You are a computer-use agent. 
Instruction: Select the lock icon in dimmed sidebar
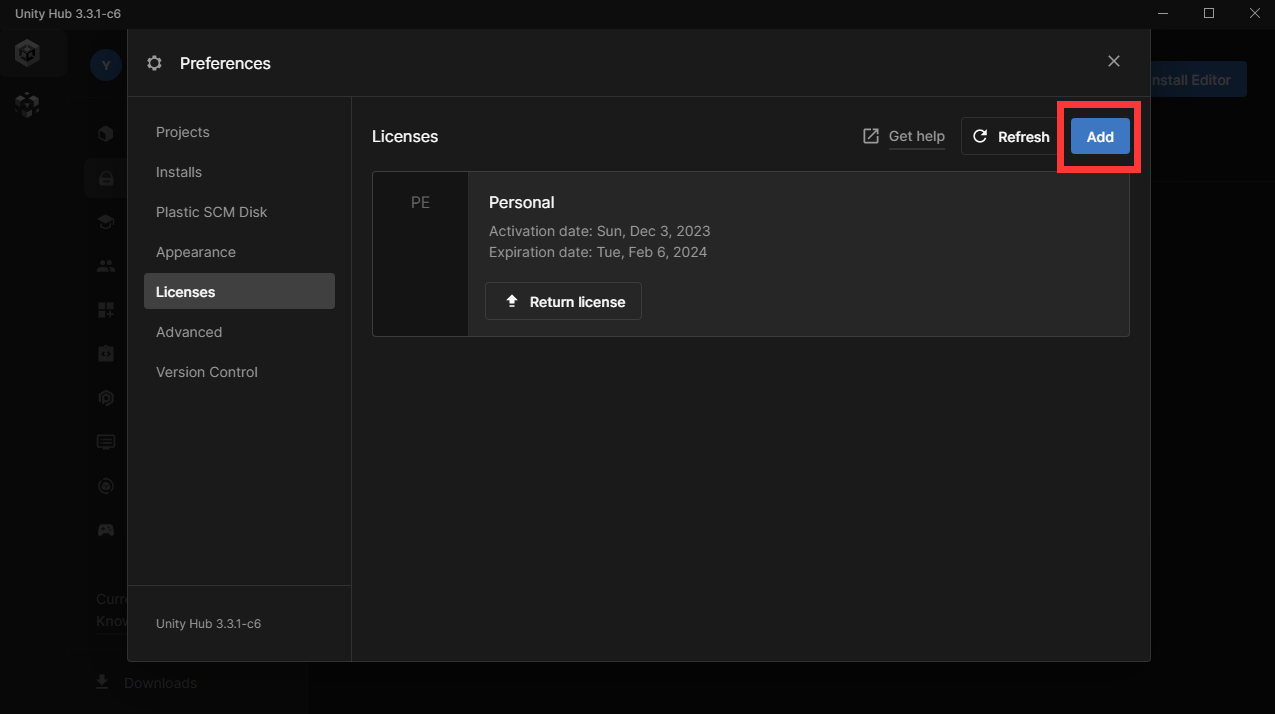coord(105,178)
